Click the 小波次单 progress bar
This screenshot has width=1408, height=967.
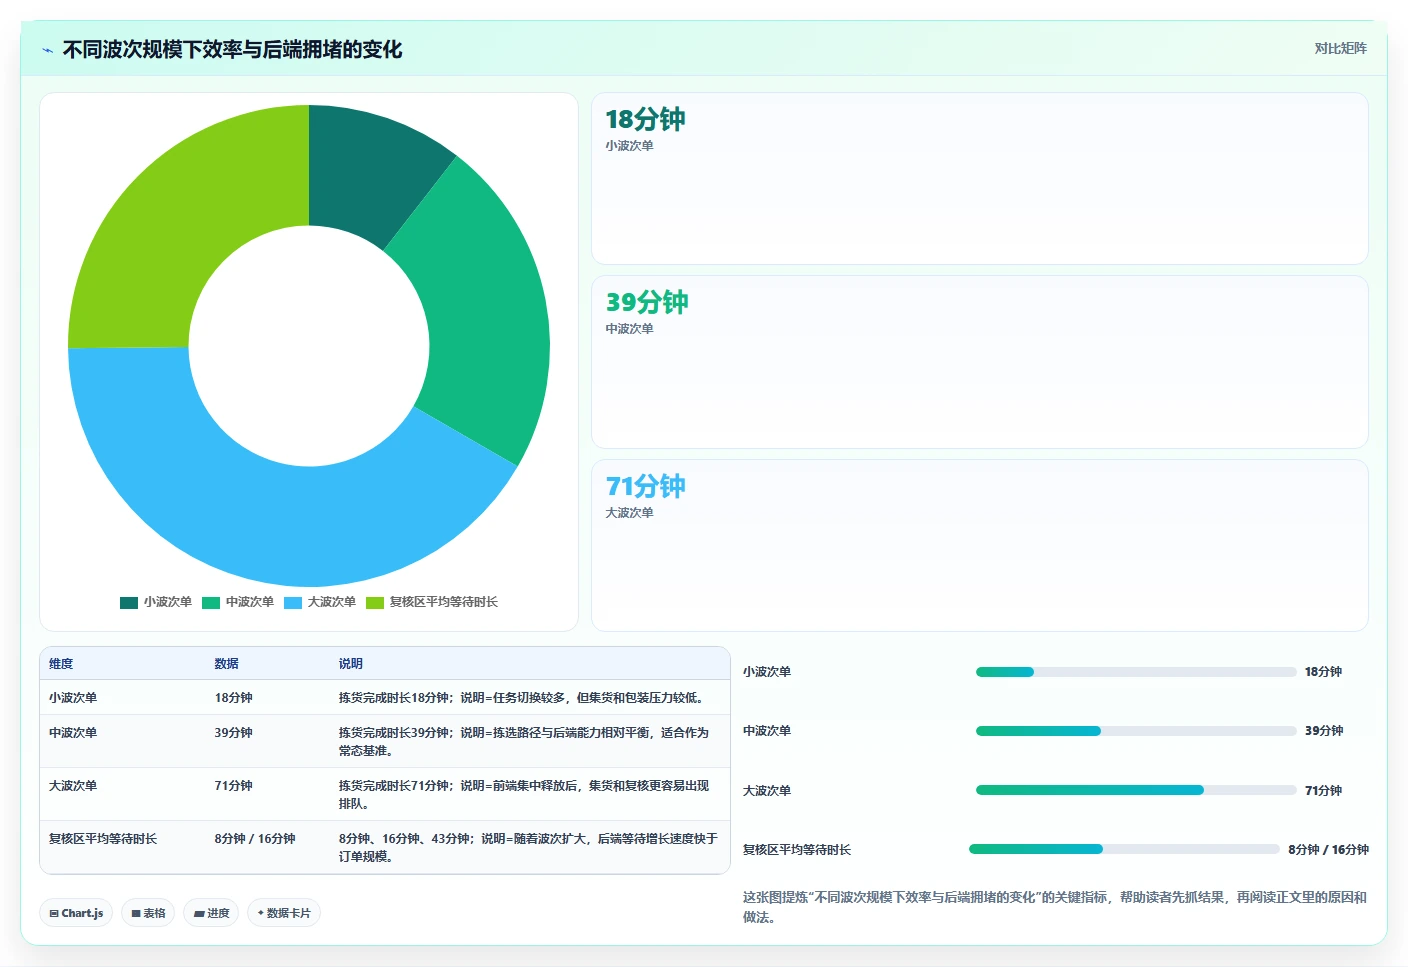[1136, 672]
